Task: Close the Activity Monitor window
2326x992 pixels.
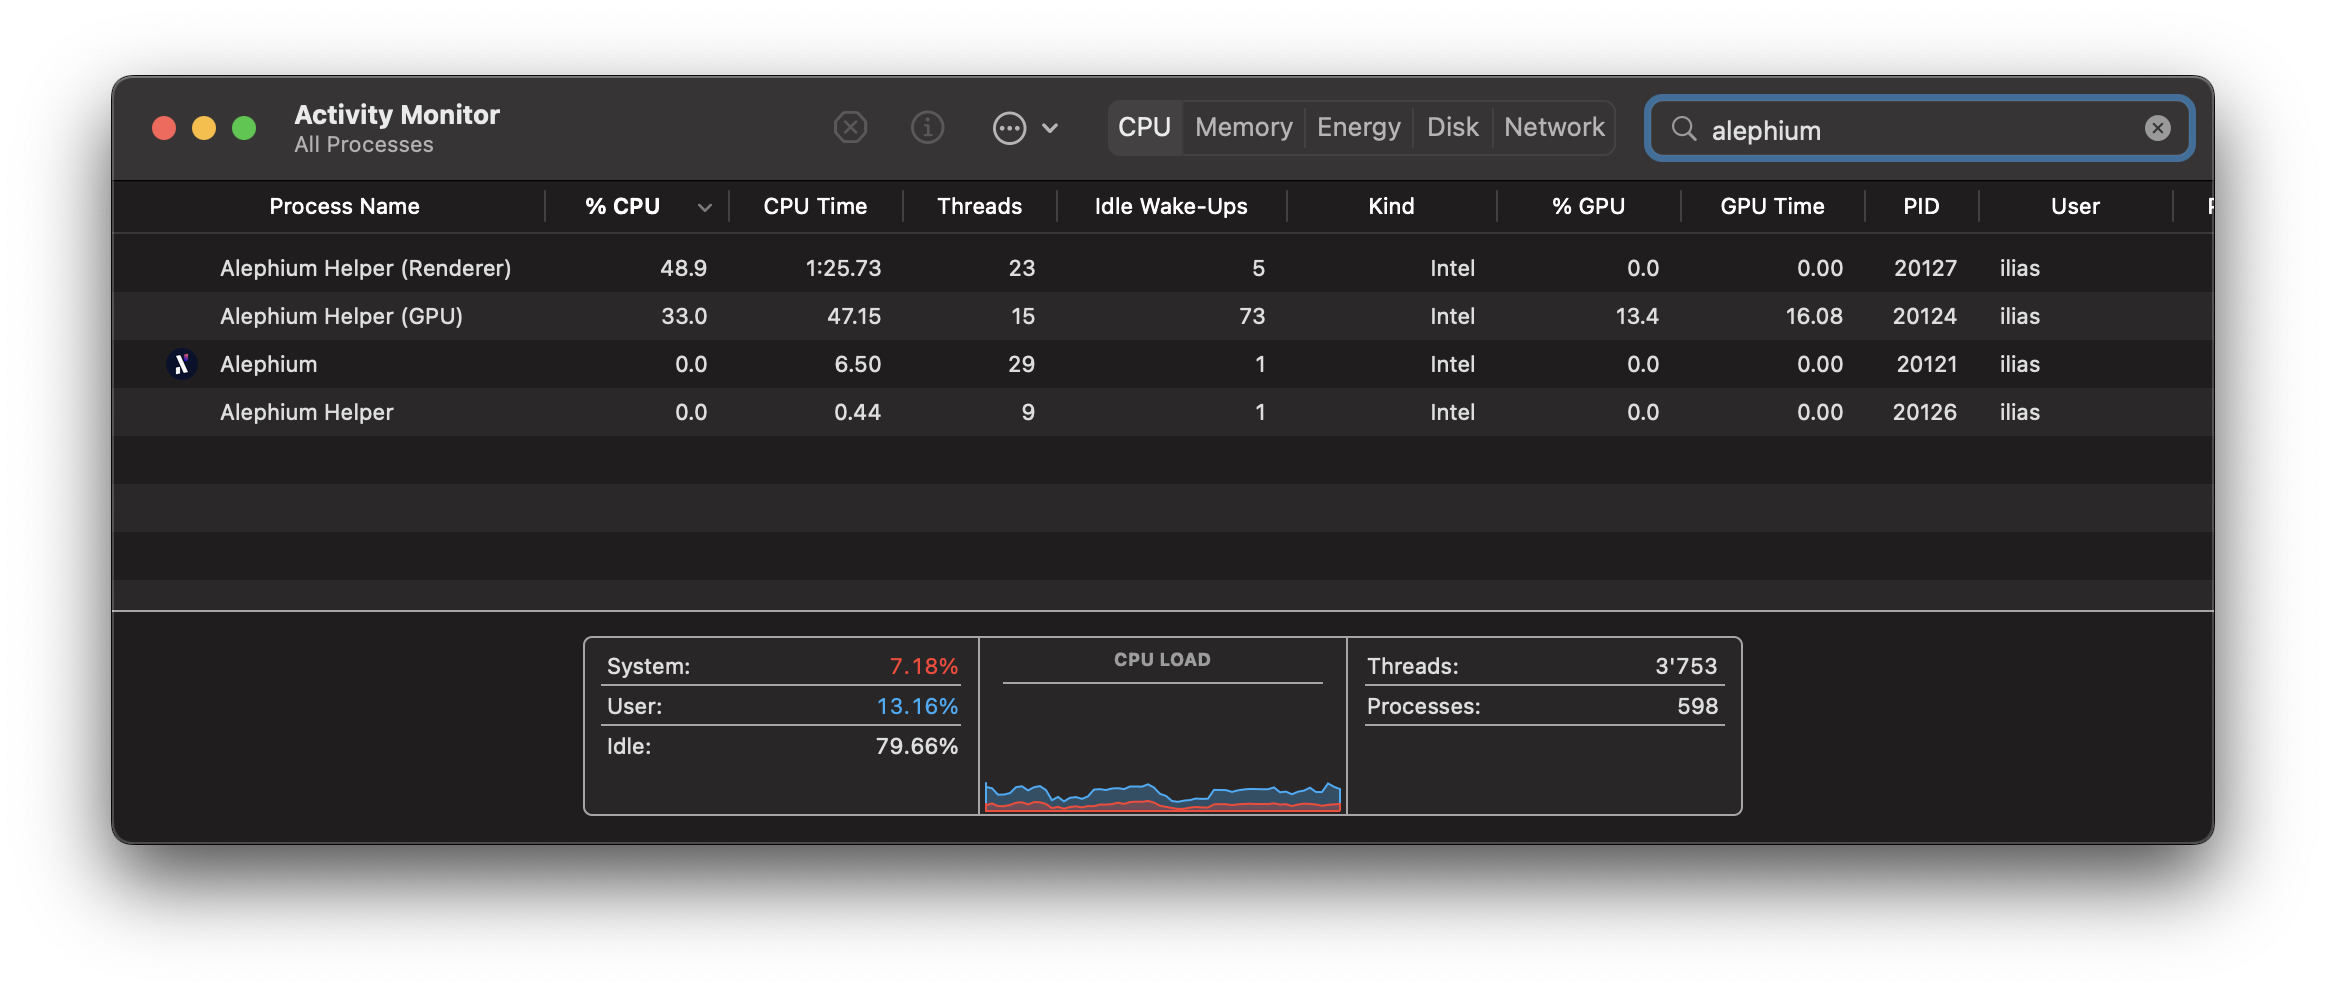Action: click(164, 128)
